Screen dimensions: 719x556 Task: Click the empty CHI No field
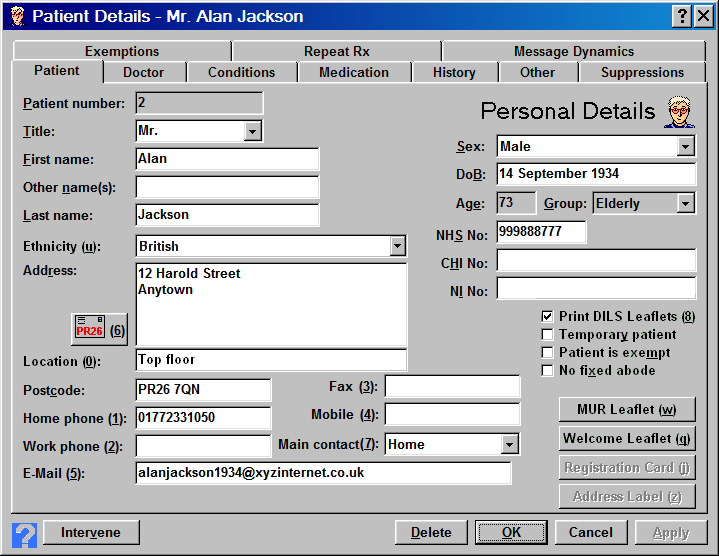pos(596,260)
